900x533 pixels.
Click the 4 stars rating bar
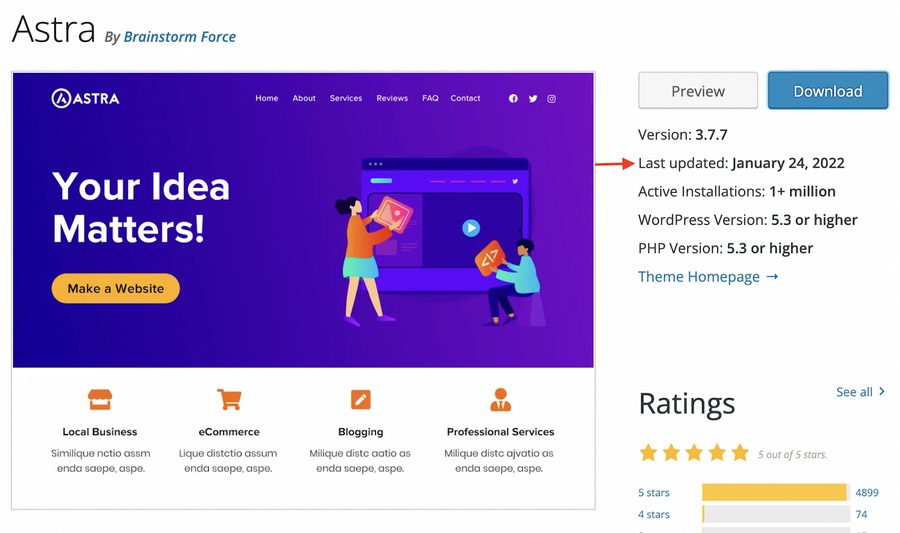coord(776,514)
